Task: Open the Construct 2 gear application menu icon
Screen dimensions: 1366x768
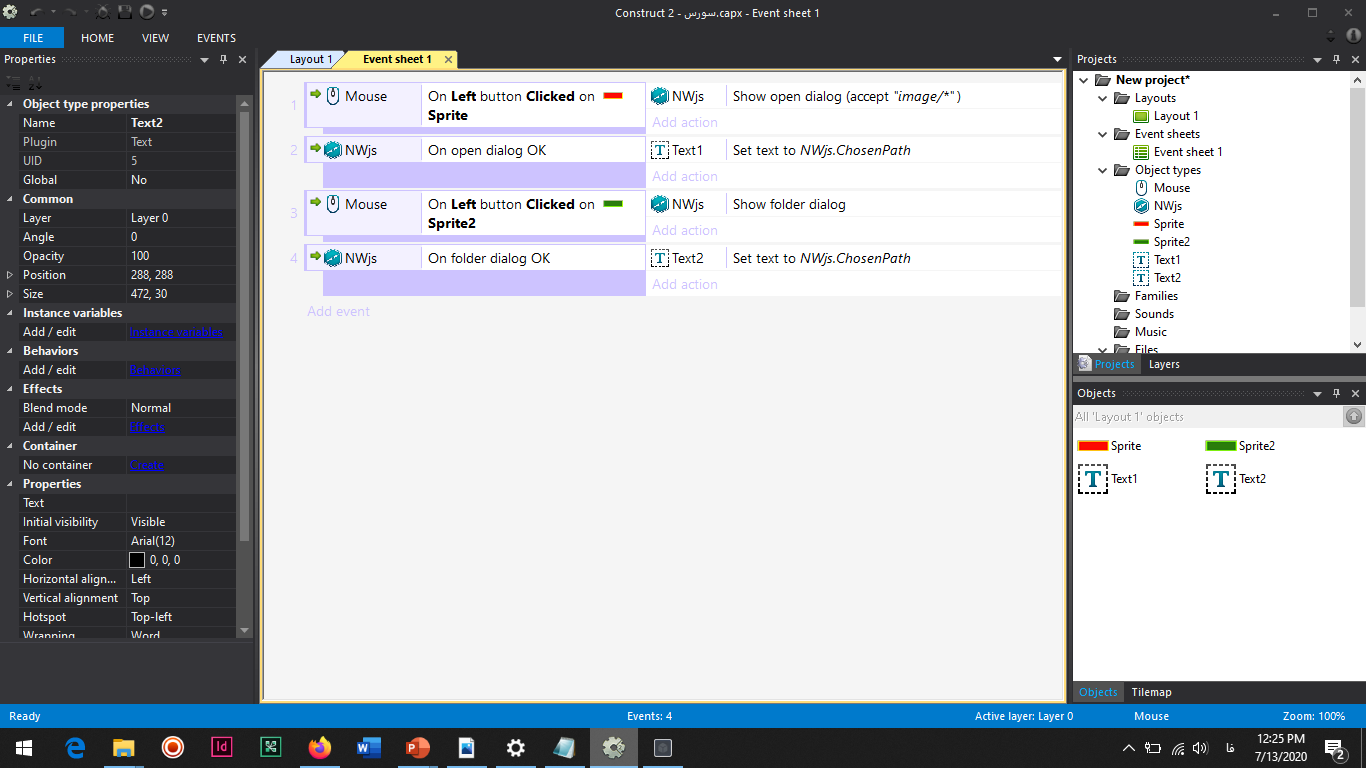Action: coord(10,12)
